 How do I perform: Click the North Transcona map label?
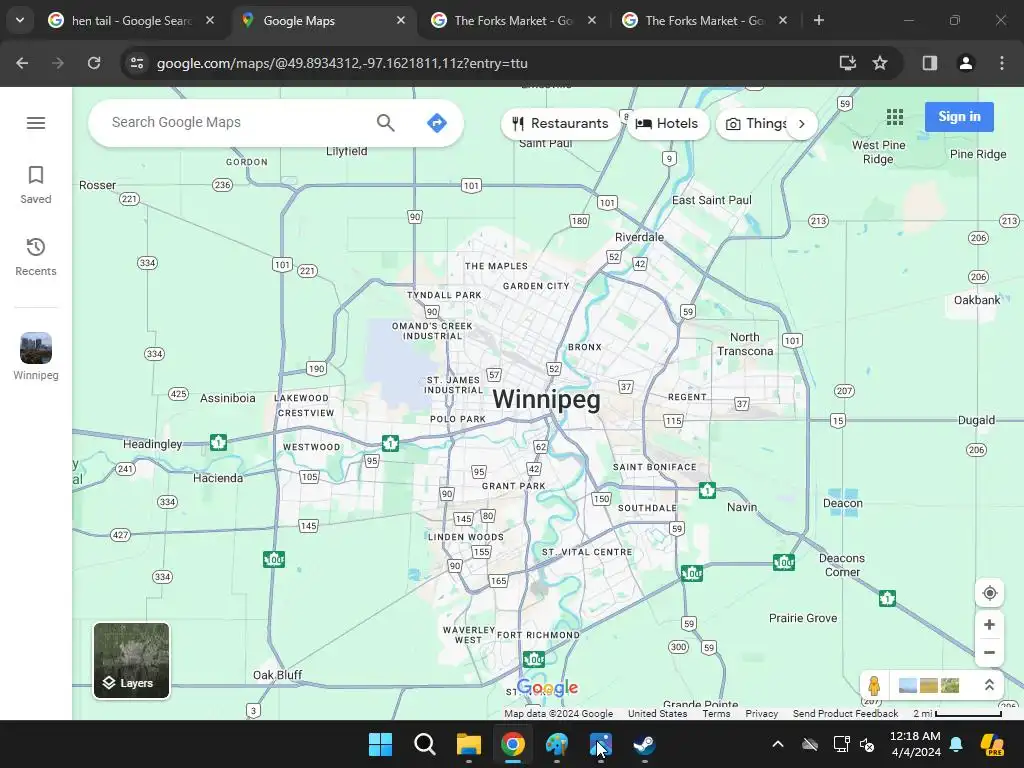click(x=744, y=344)
